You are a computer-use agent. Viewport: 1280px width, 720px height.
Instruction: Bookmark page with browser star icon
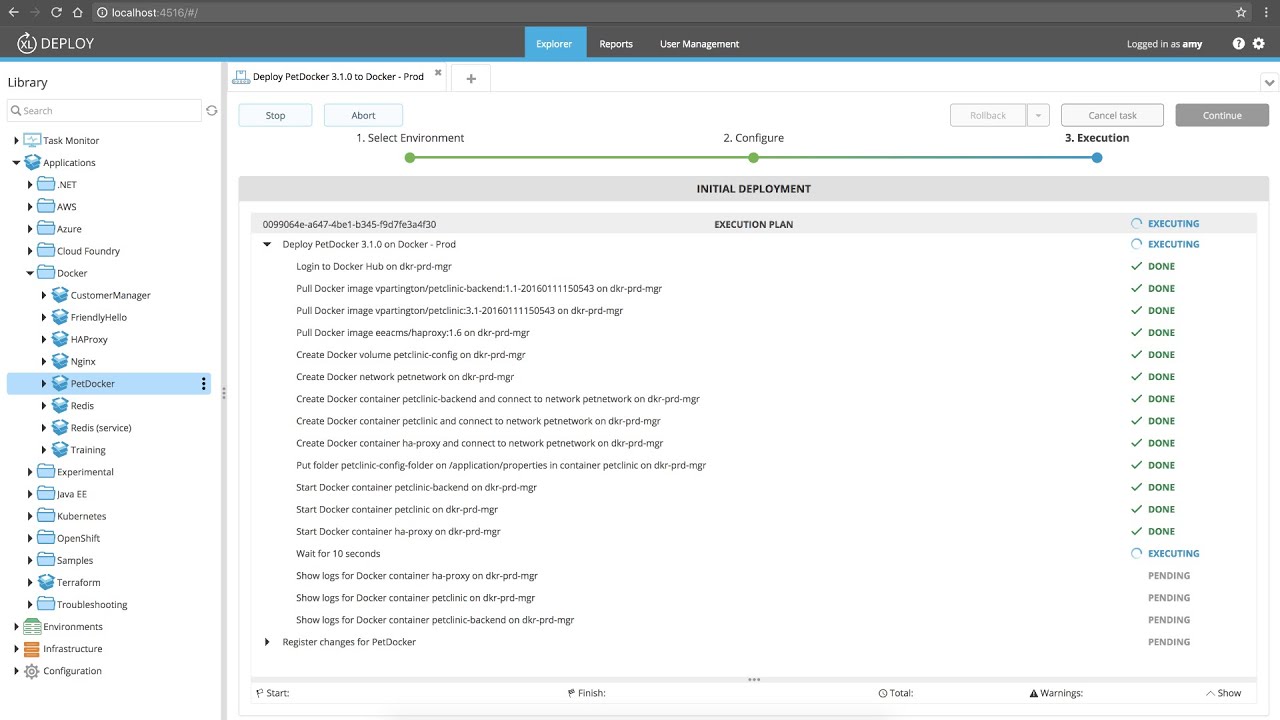click(x=1241, y=12)
